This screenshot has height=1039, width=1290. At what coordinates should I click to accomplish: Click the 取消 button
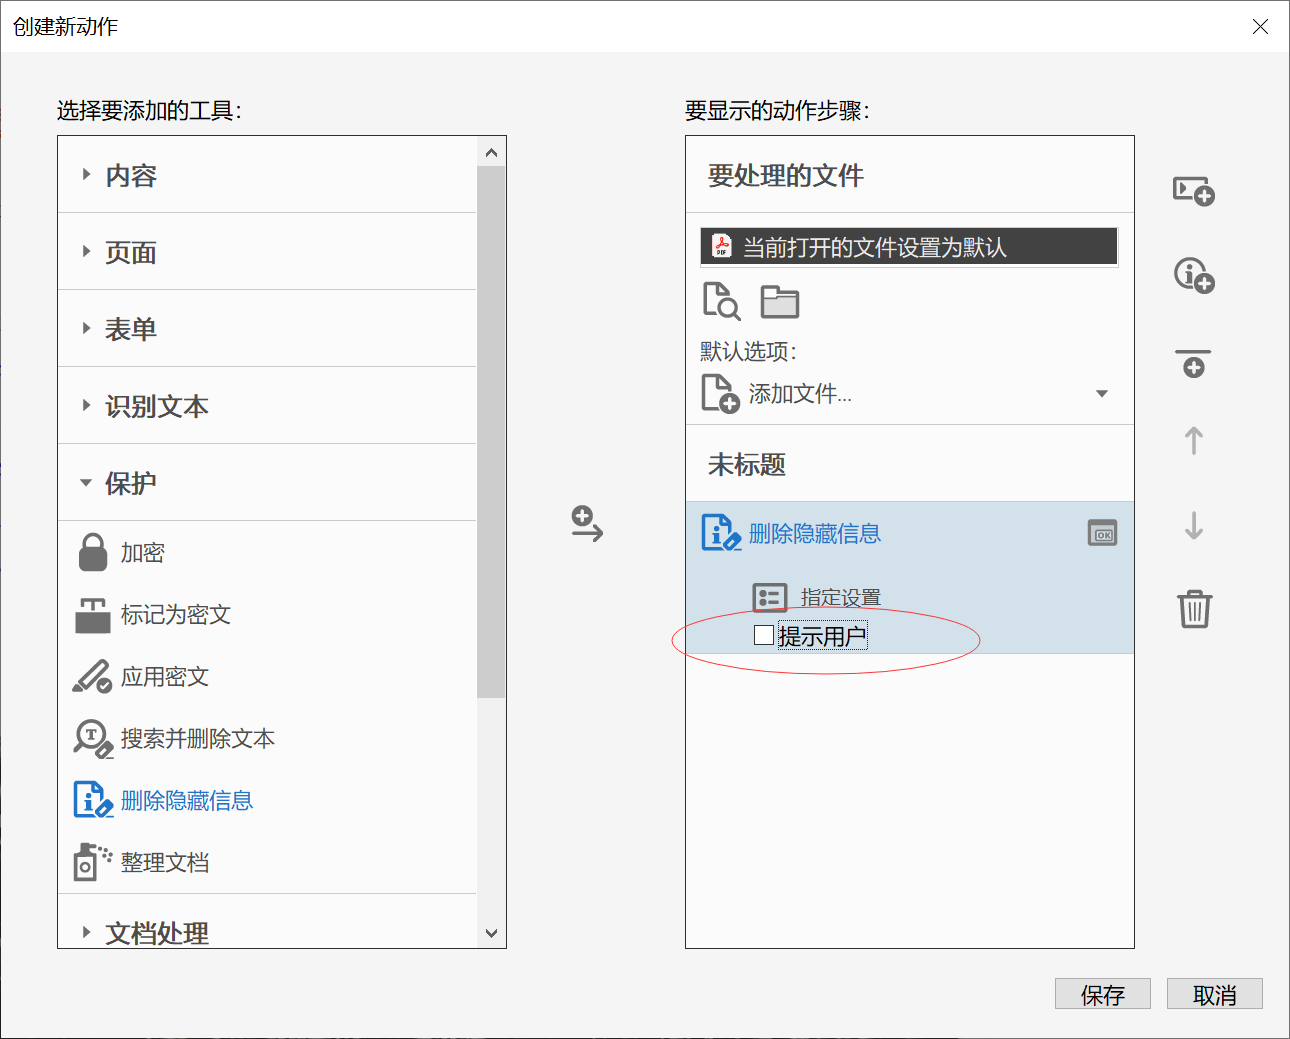[1215, 994]
